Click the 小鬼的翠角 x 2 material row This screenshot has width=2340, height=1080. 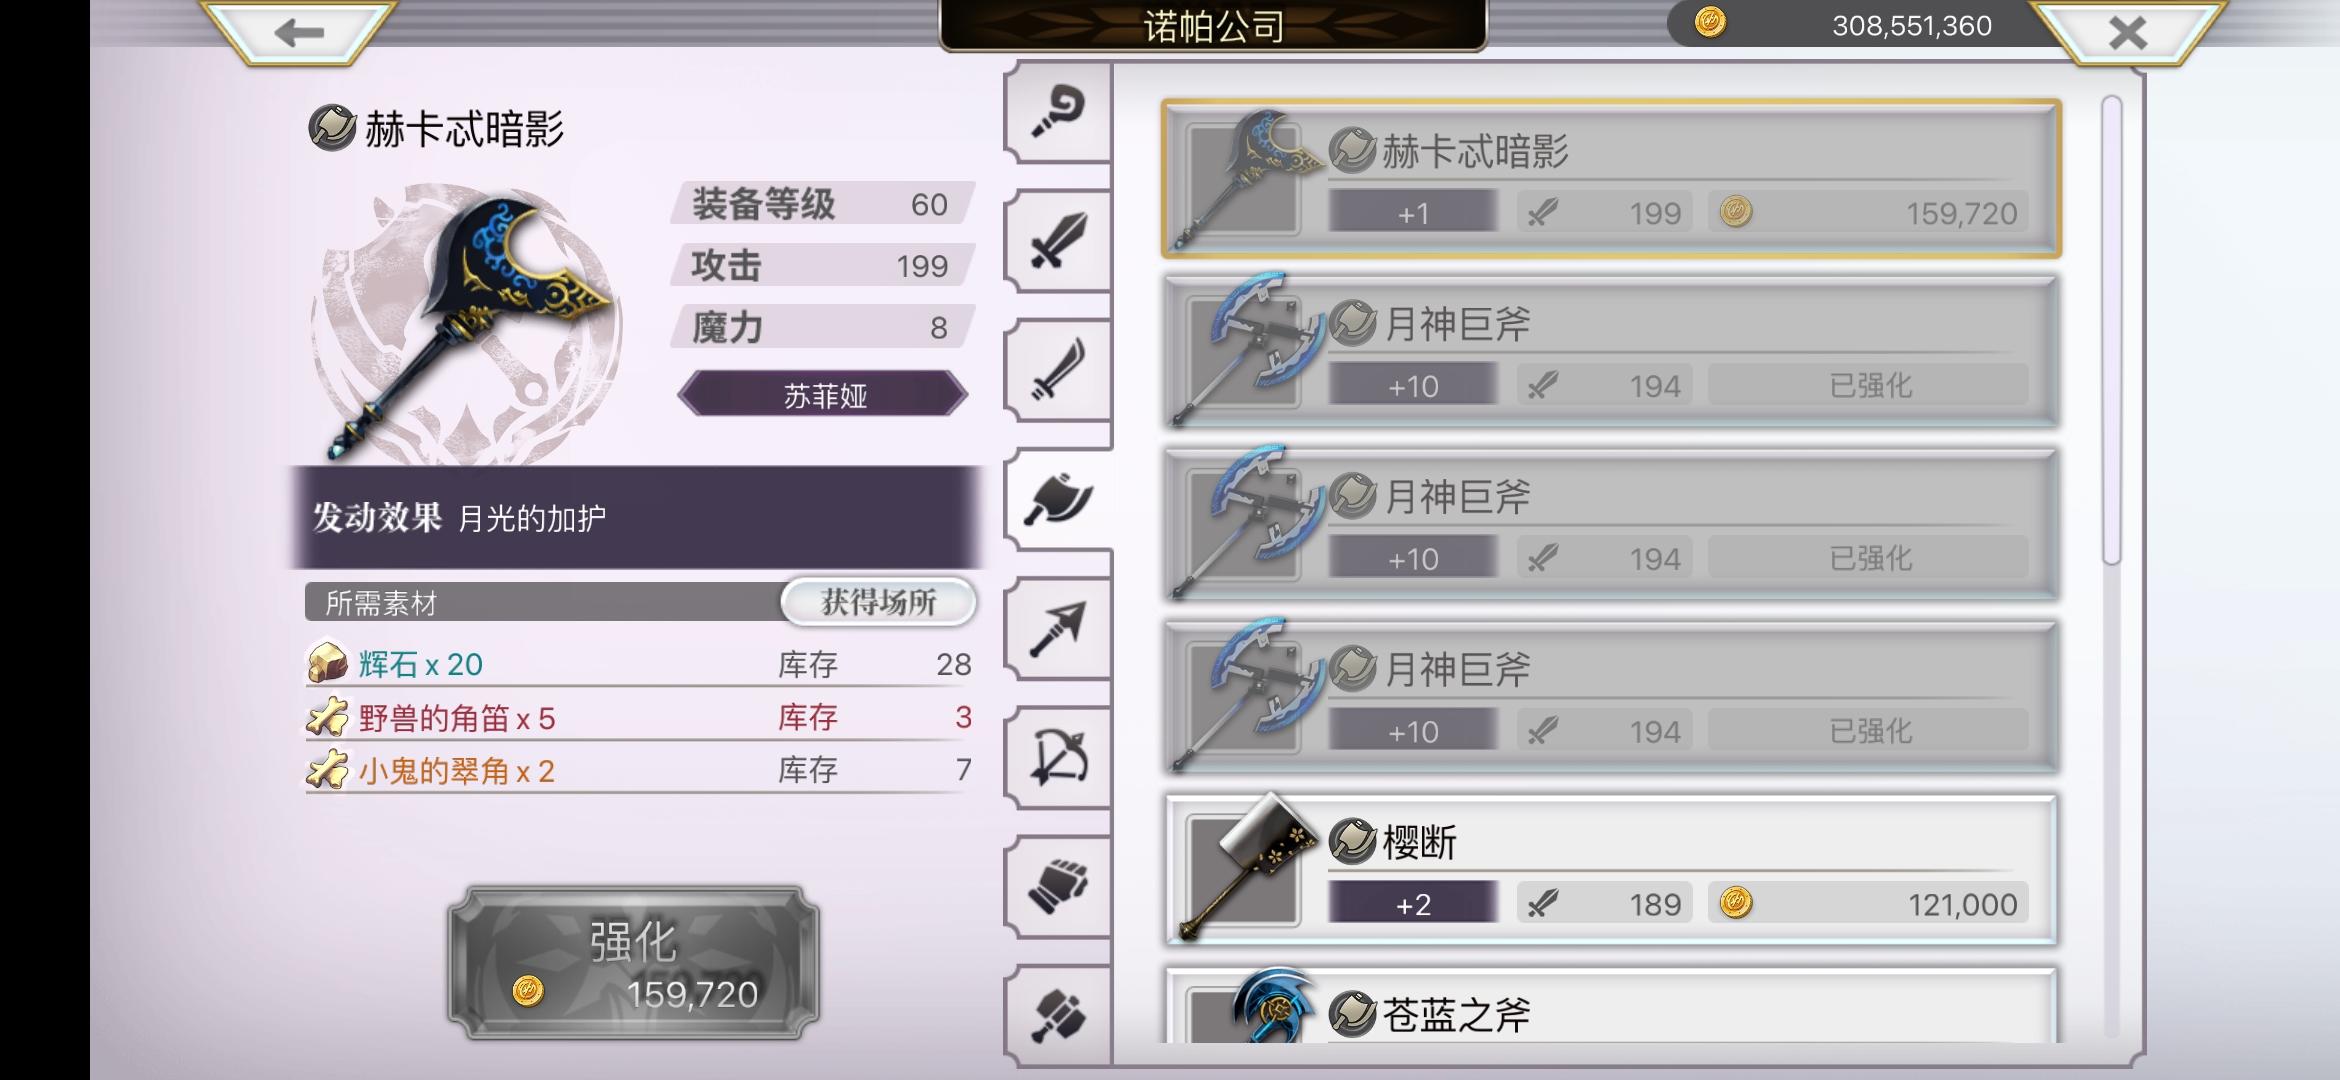(639, 770)
